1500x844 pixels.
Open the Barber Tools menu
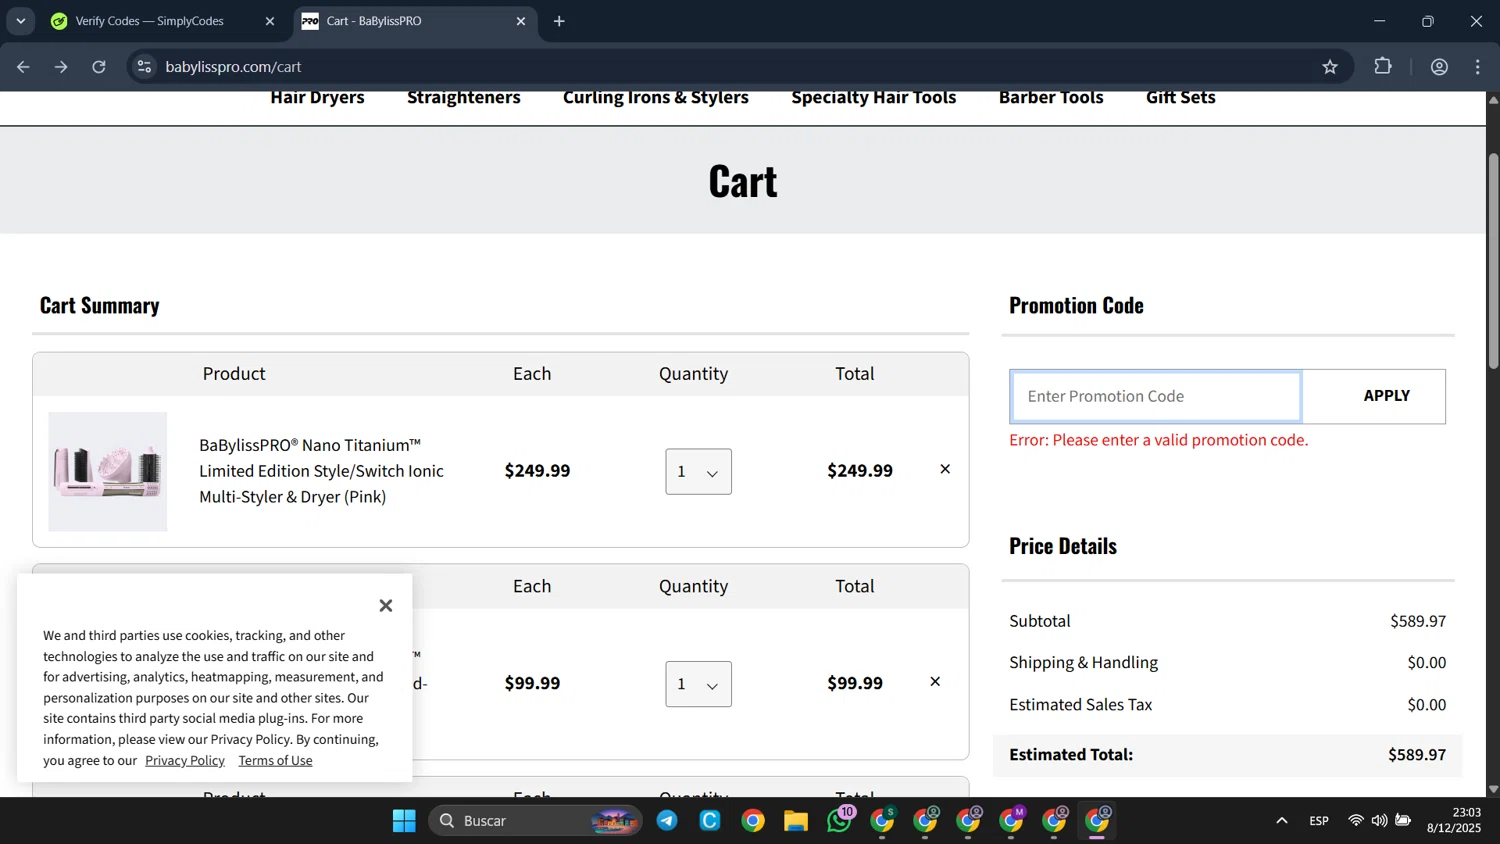pyautogui.click(x=1051, y=98)
